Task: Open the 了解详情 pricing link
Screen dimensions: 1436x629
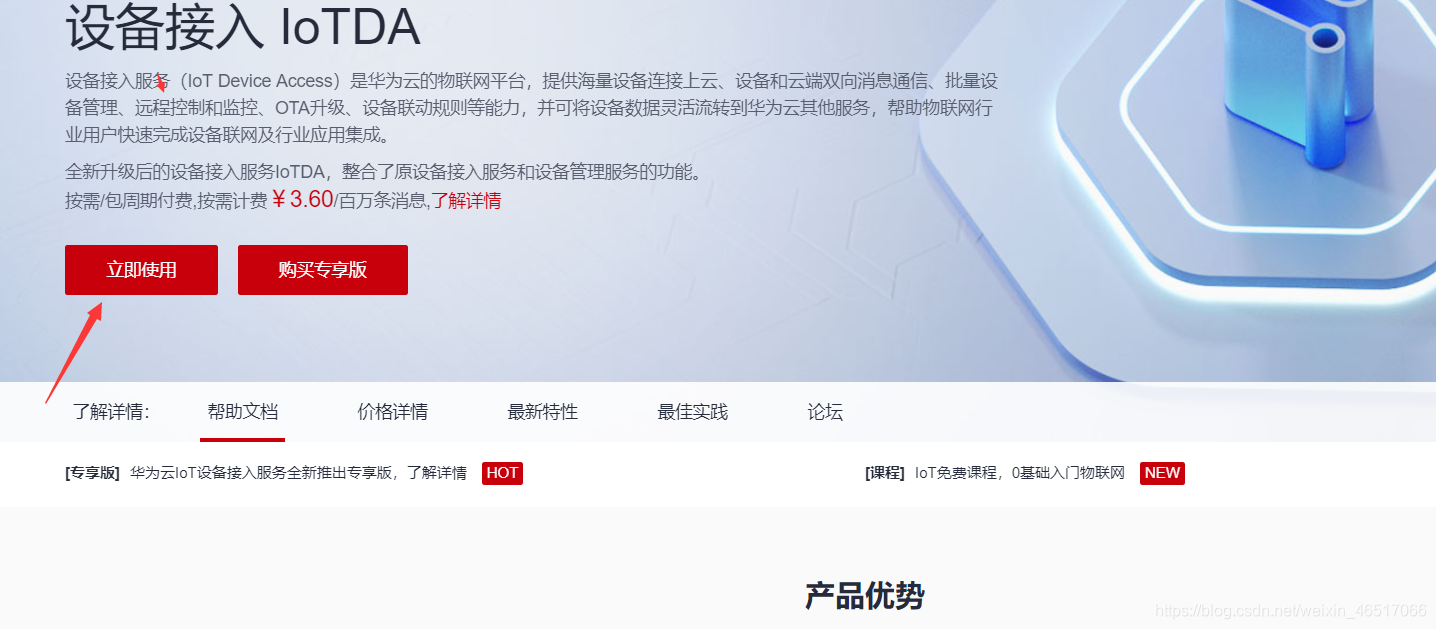Action: [466, 201]
